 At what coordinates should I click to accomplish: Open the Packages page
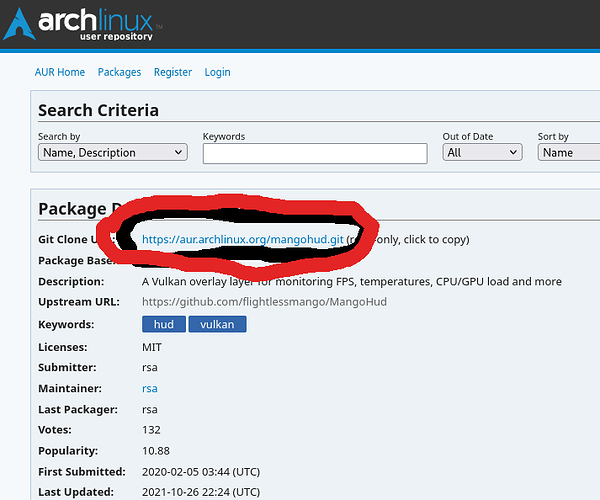[119, 72]
